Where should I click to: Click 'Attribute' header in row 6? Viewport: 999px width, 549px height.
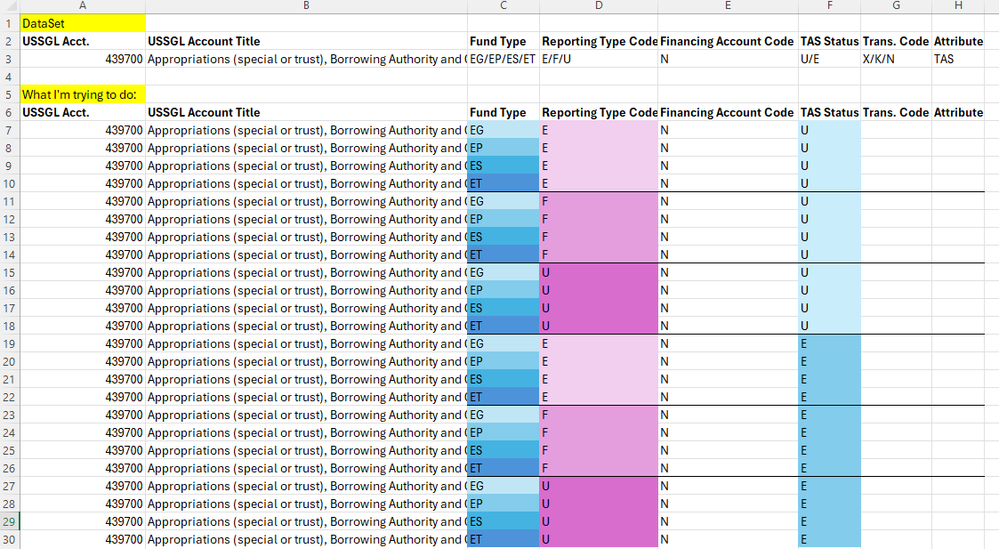tap(958, 113)
